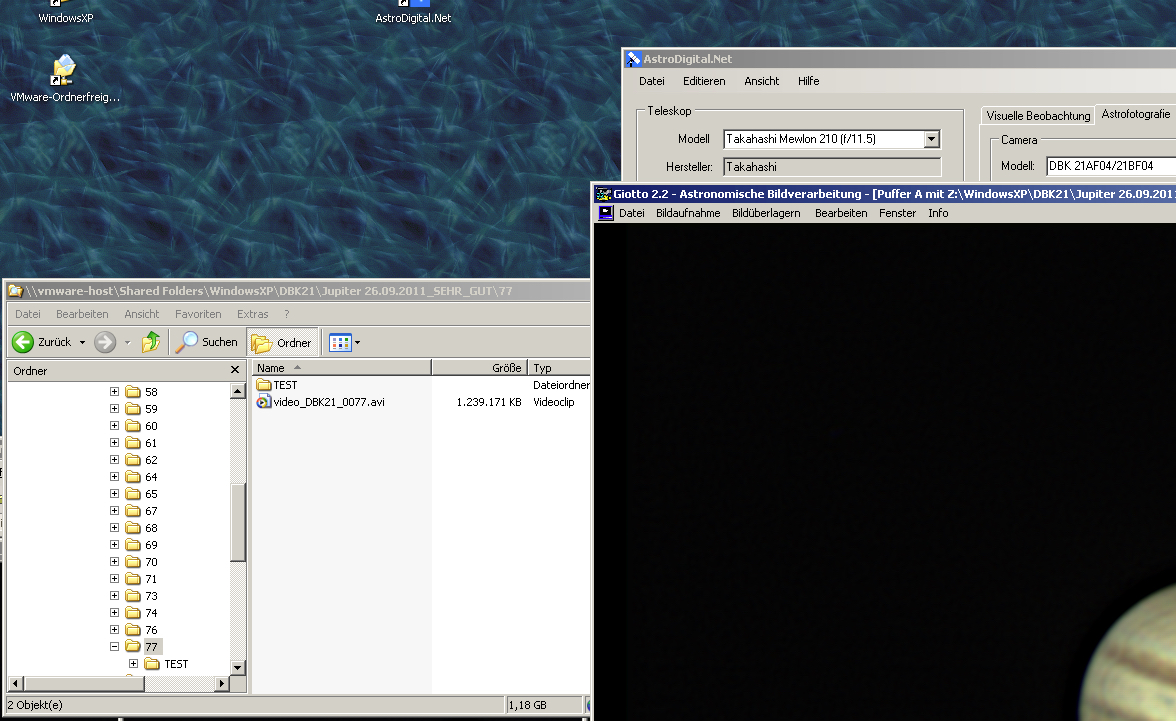Switch to the Visuelle Beobachtung tab
This screenshot has width=1176, height=721.
(x=1038, y=116)
